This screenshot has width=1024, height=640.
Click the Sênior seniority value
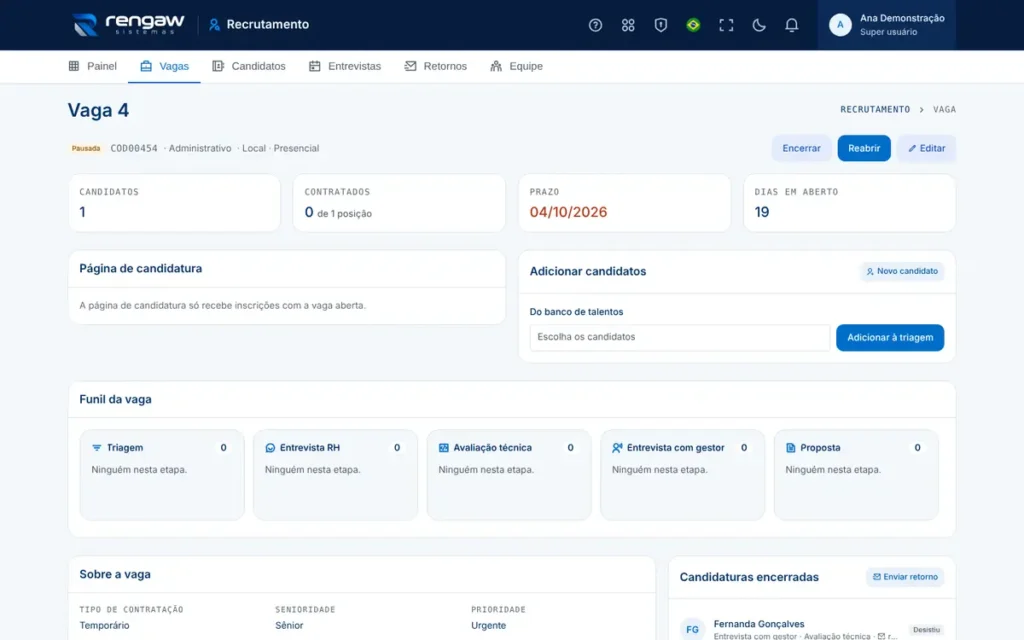coord(289,626)
